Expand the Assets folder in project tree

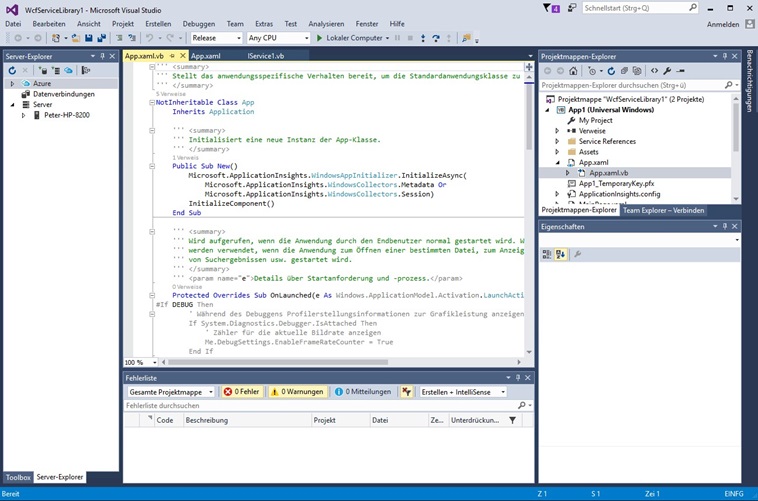pyautogui.click(x=558, y=152)
